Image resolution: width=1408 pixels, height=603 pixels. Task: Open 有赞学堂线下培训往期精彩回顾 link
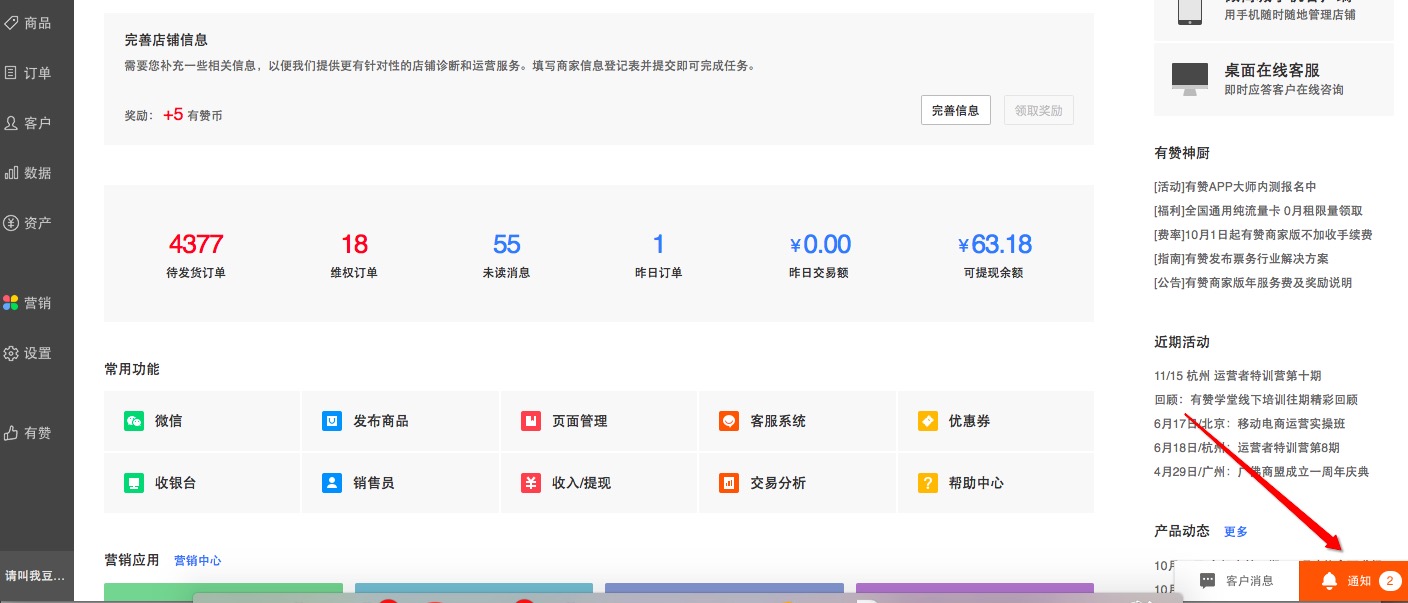[1256, 400]
